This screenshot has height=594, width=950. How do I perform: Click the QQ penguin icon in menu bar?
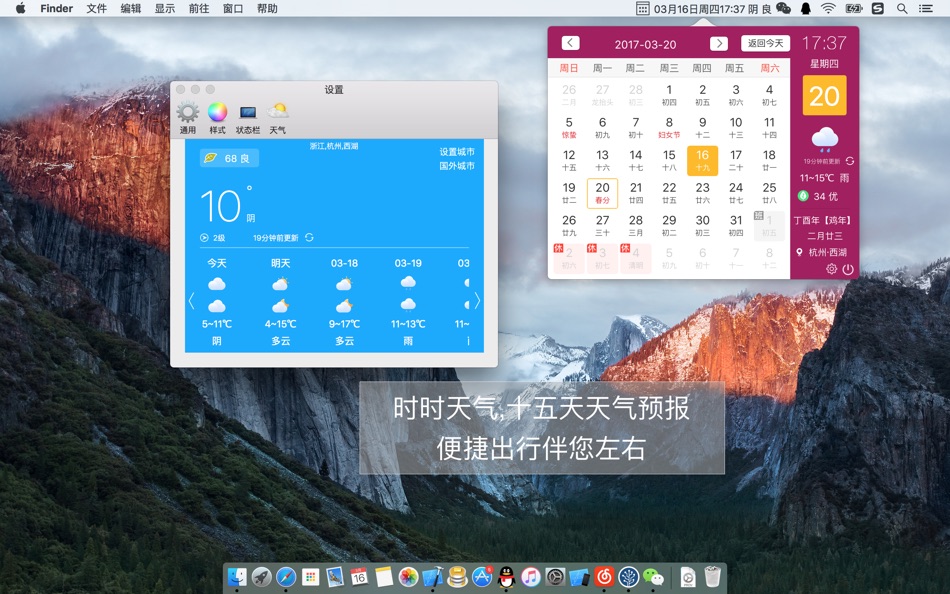pyautogui.click(x=806, y=8)
